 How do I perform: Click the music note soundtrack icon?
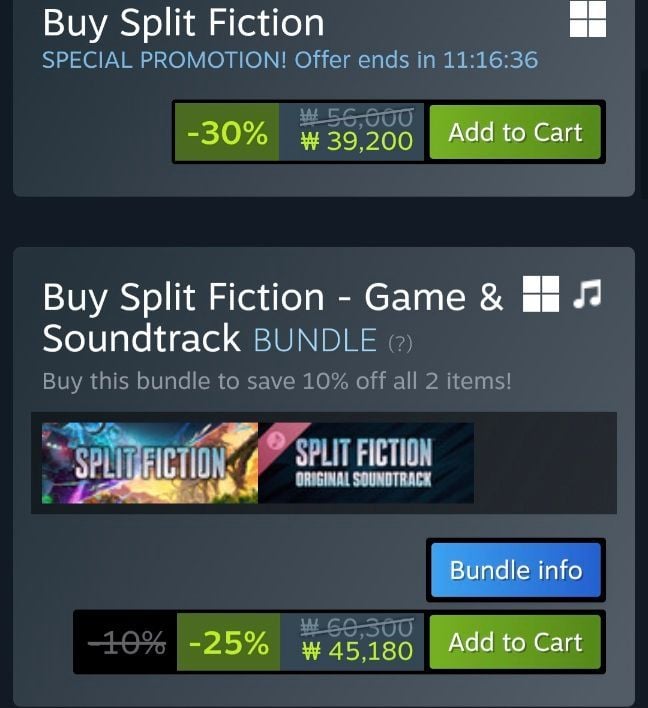pyautogui.click(x=587, y=294)
